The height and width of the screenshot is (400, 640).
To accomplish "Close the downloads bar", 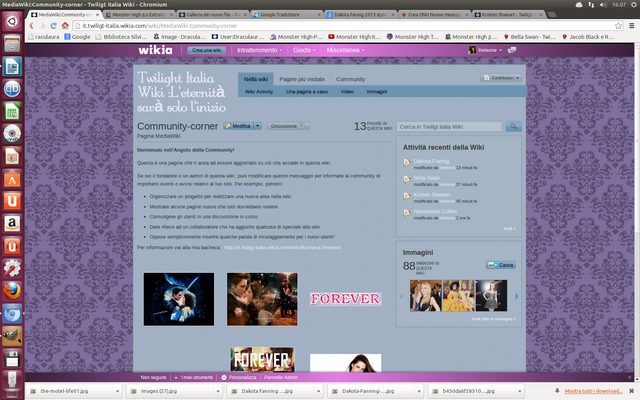I will point(631,391).
